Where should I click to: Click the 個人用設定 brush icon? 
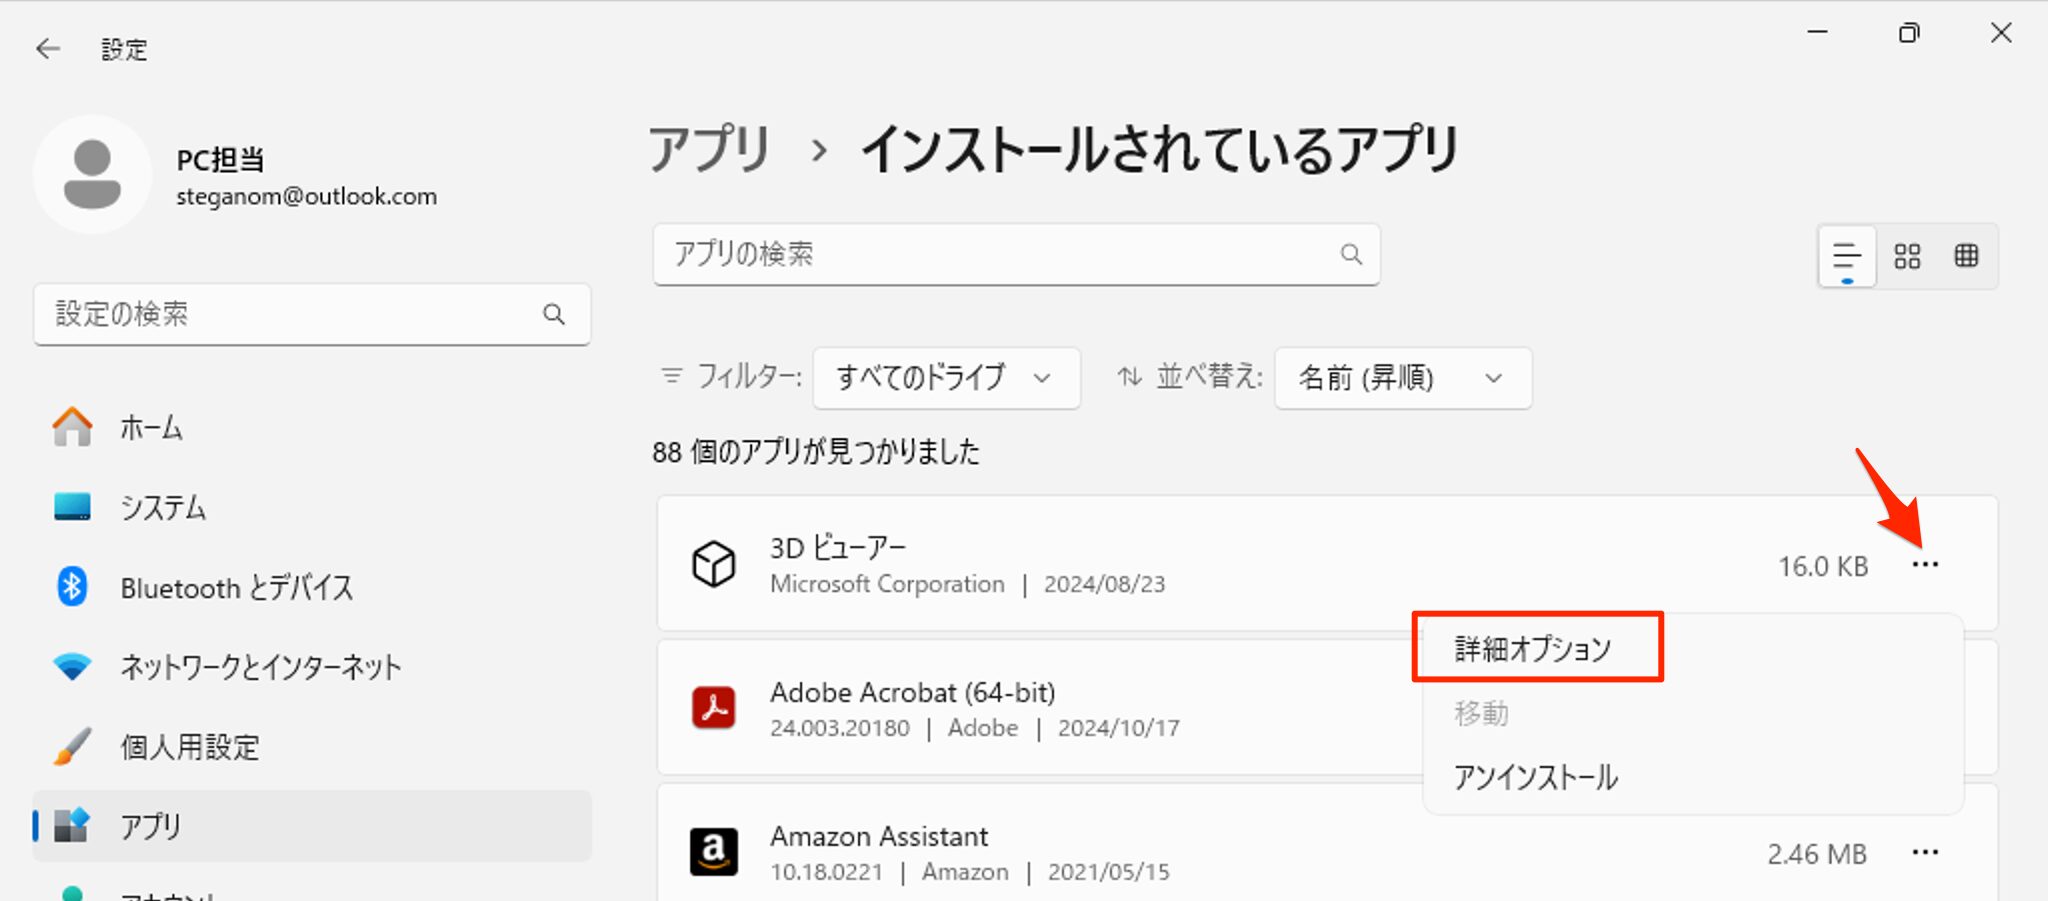pyautogui.click(x=71, y=746)
